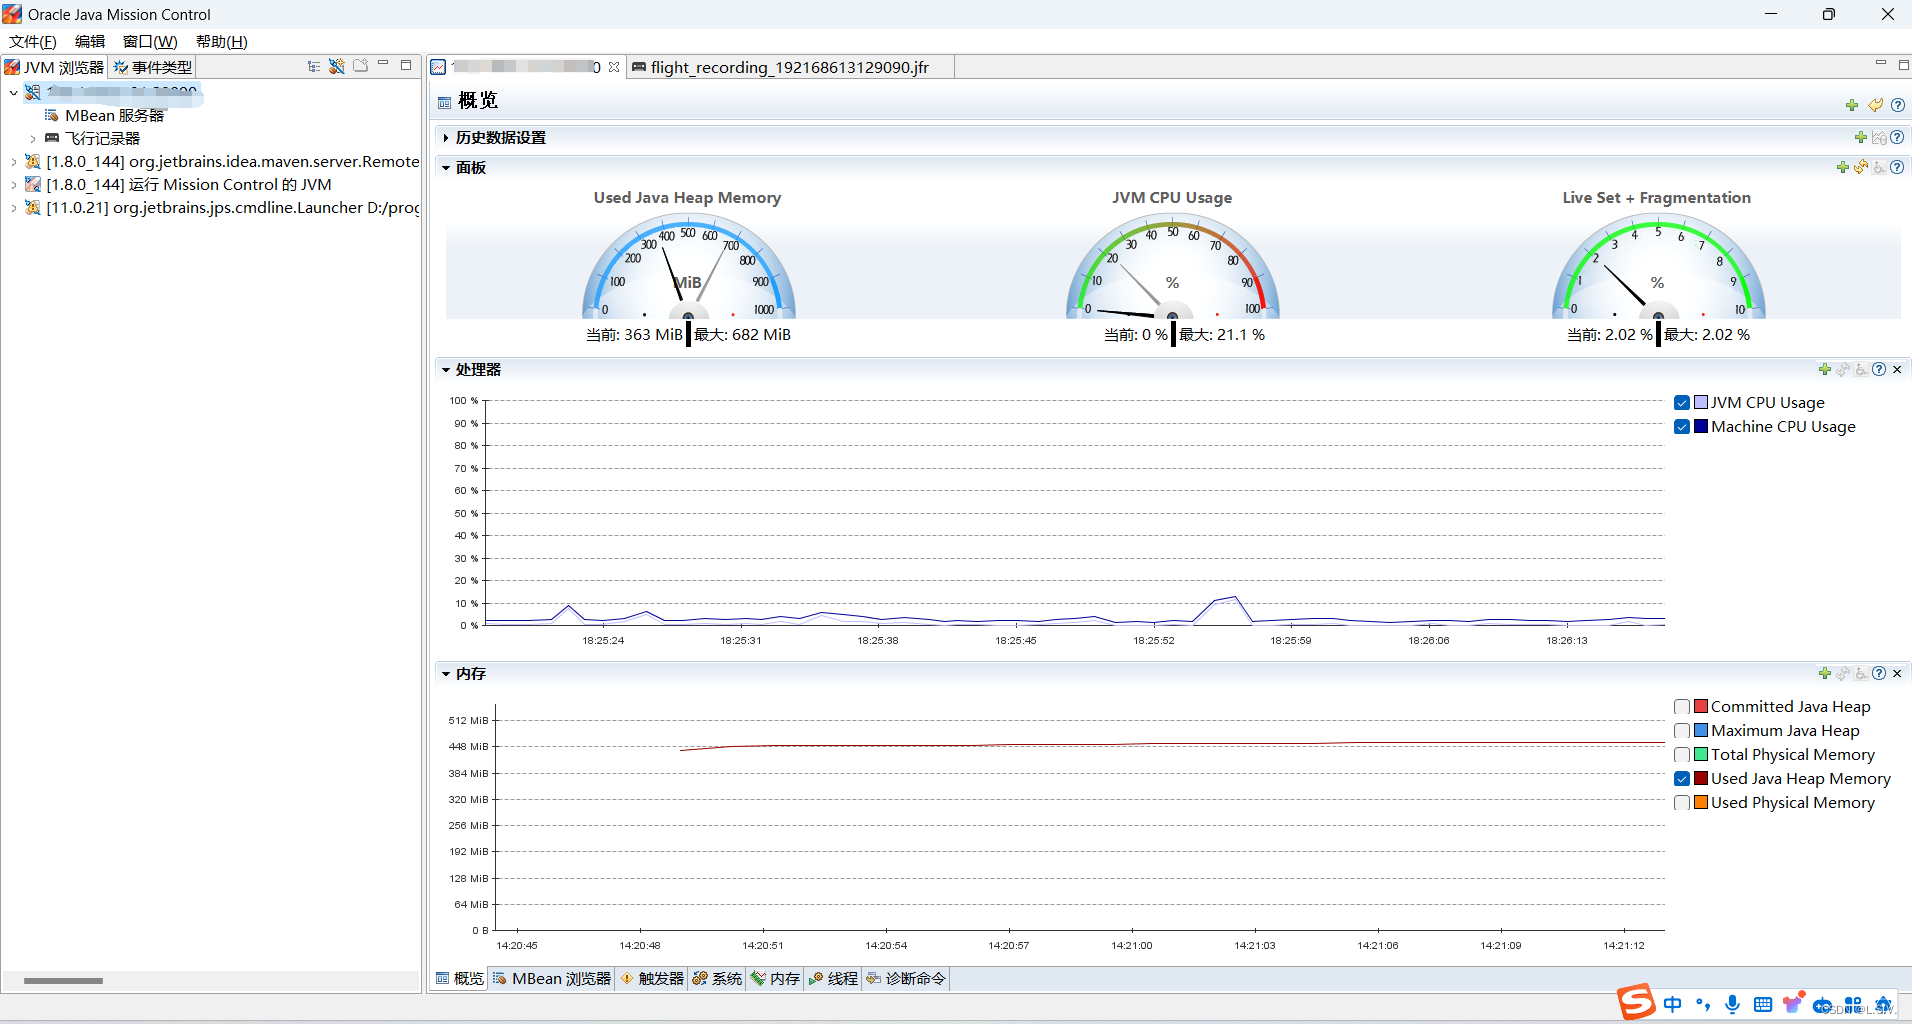Open the 线程 bottom tab
Image resolution: width=1912 pixels, height=1024 pixels.
tap(833, 978)
